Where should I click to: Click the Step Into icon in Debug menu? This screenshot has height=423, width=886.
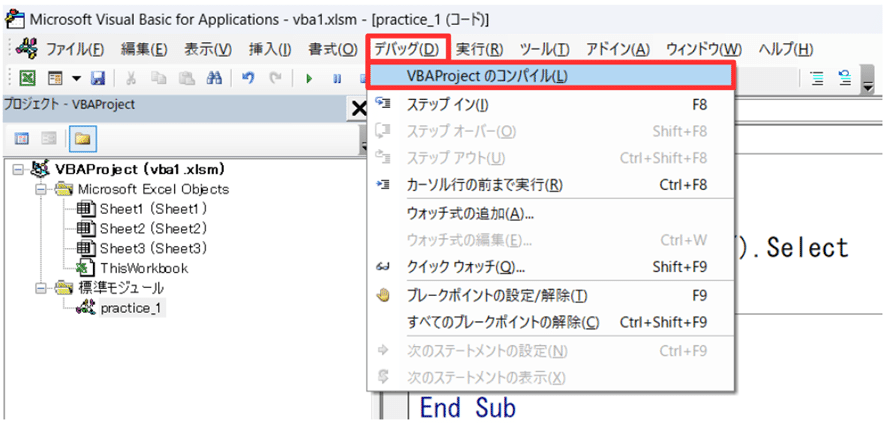click(x=383, y=103)
